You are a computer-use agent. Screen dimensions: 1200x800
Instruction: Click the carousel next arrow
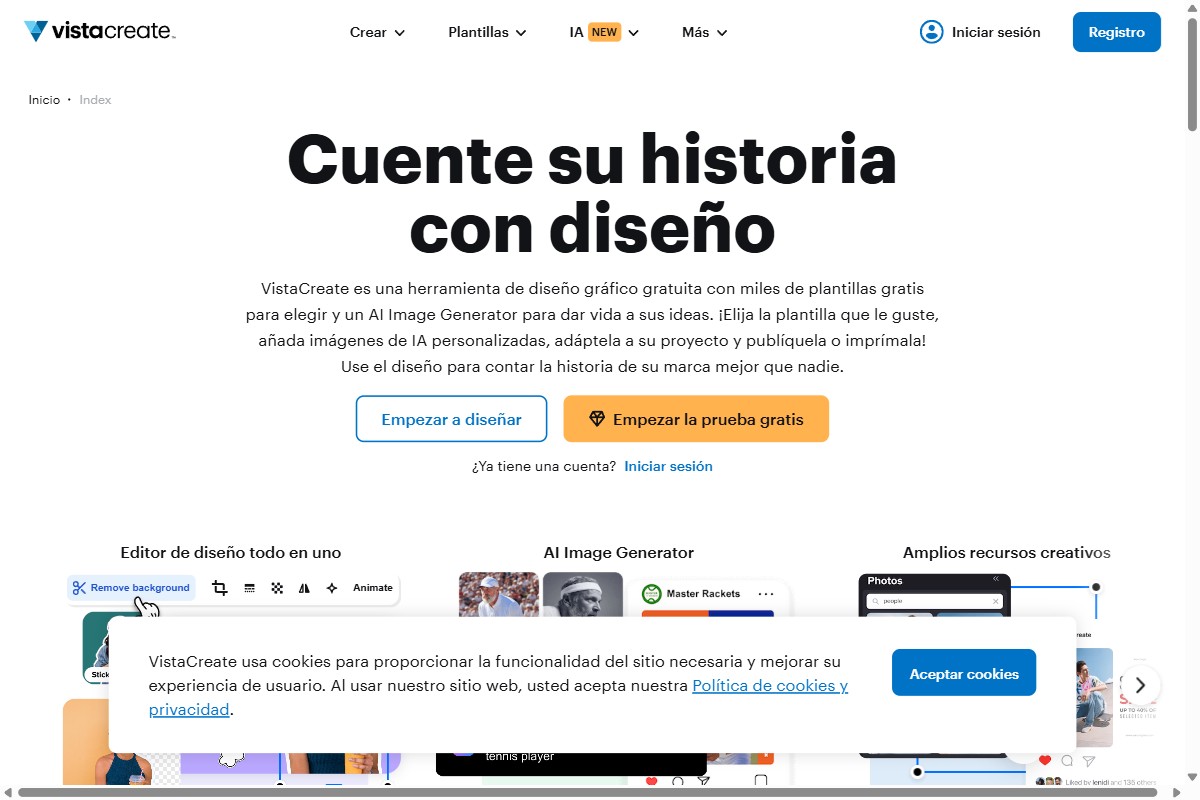click(1141, 686)
